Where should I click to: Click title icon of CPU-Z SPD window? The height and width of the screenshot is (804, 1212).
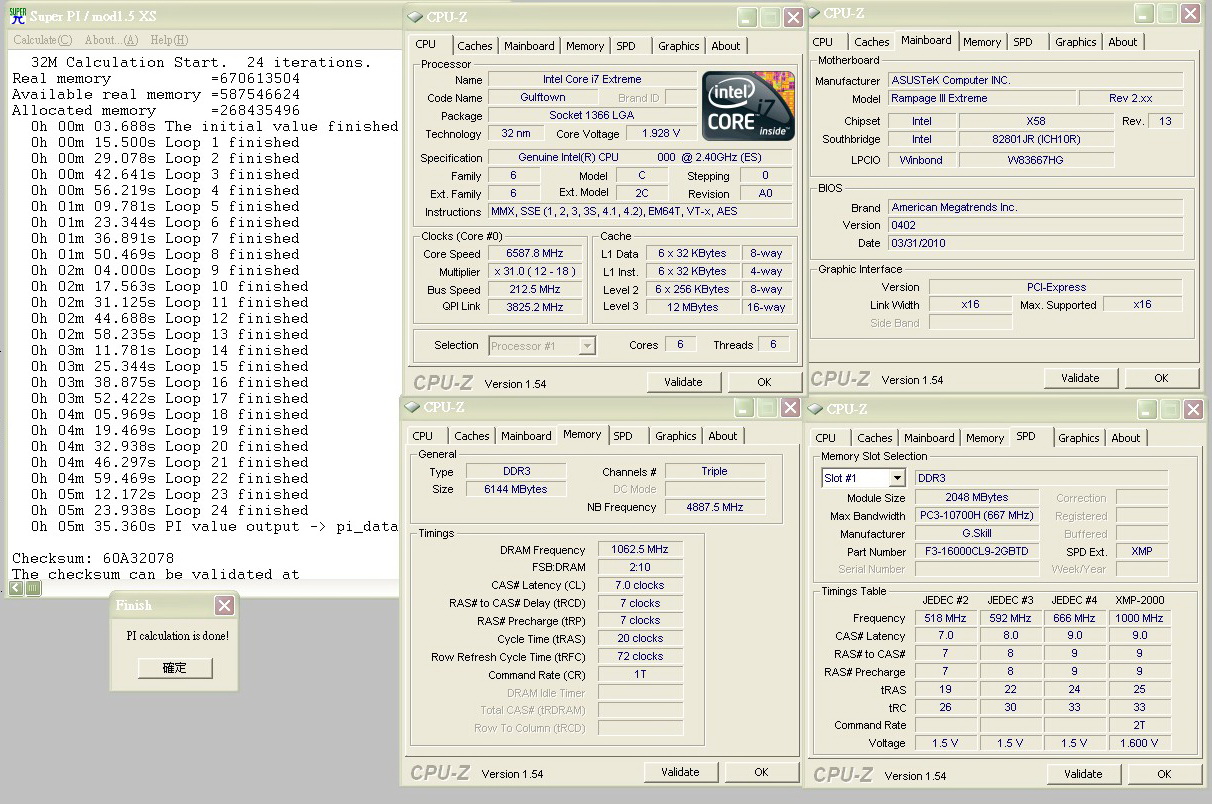pyautogui.click(x=815, y=409)
